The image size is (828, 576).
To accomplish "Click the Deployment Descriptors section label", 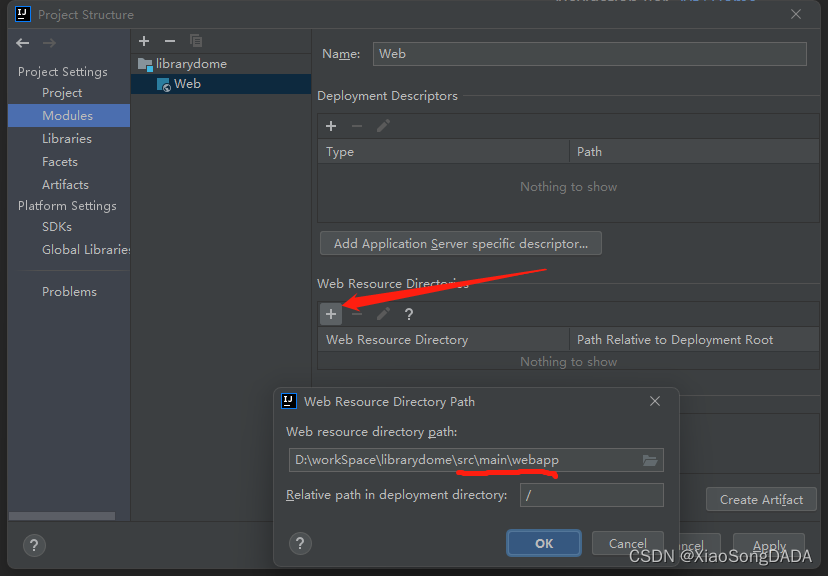I will 387,96.
